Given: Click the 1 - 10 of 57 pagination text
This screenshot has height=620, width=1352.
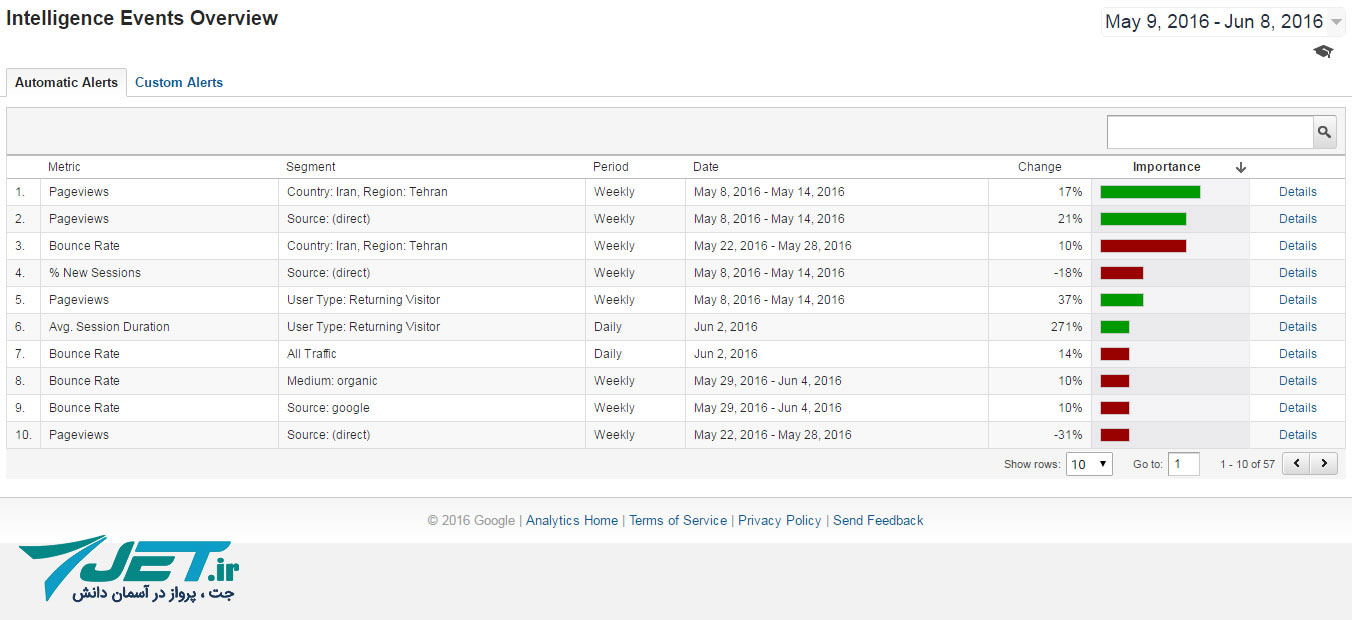Looking at the screenshot, I should point(1247,464).
